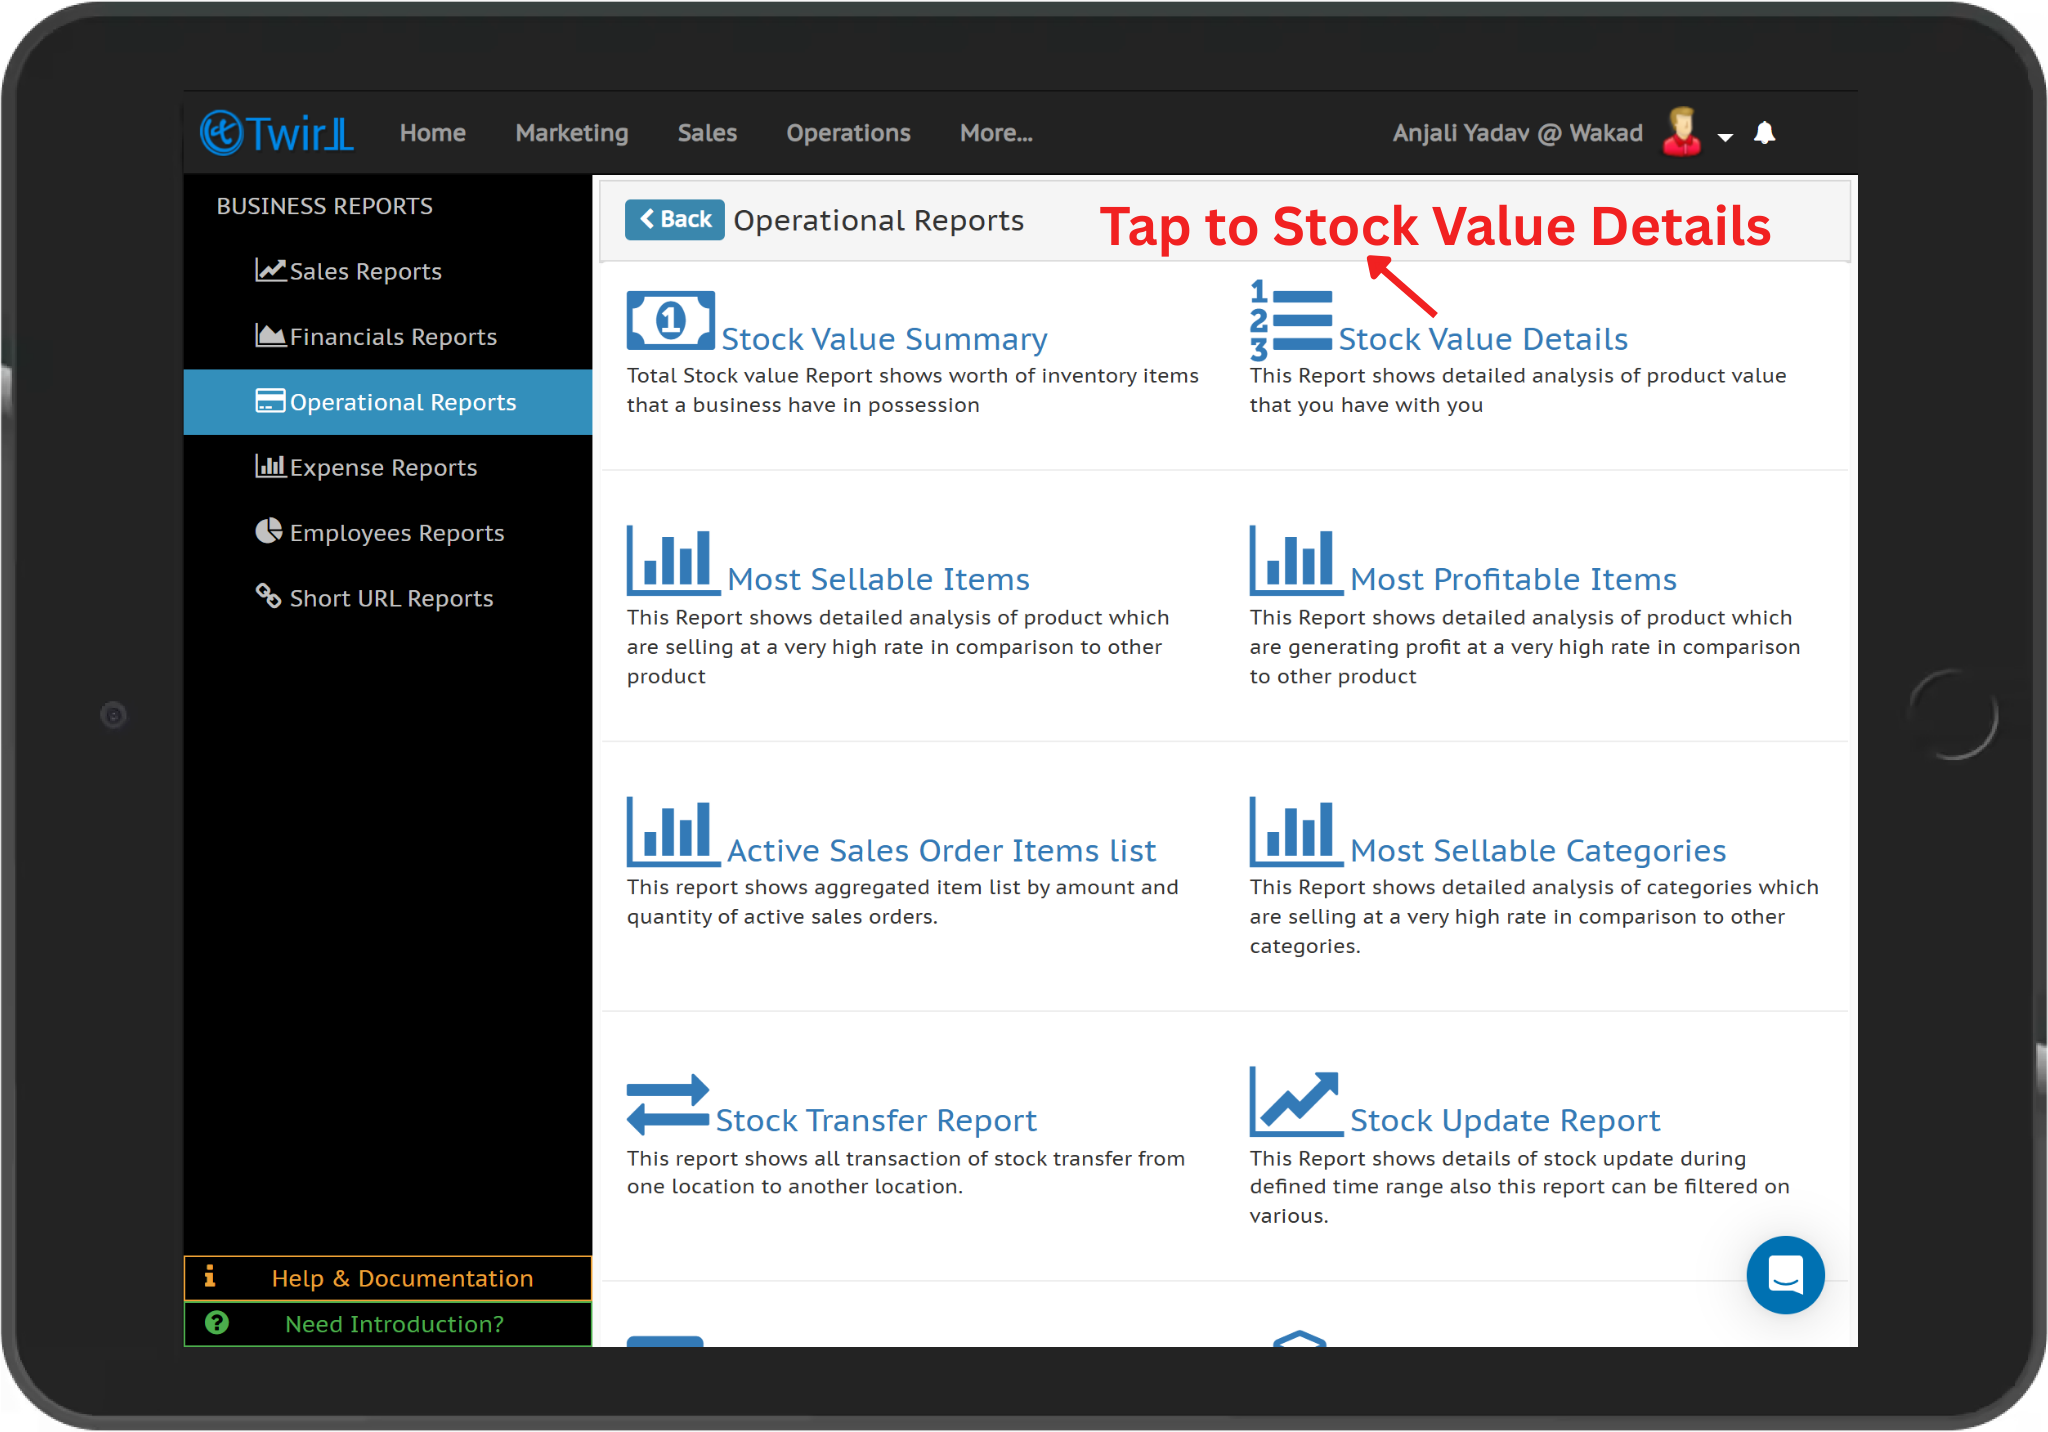The image size is (2048, 1432).
Task: Open the Stock Value Details report link
Action: tap(1483, 339)
